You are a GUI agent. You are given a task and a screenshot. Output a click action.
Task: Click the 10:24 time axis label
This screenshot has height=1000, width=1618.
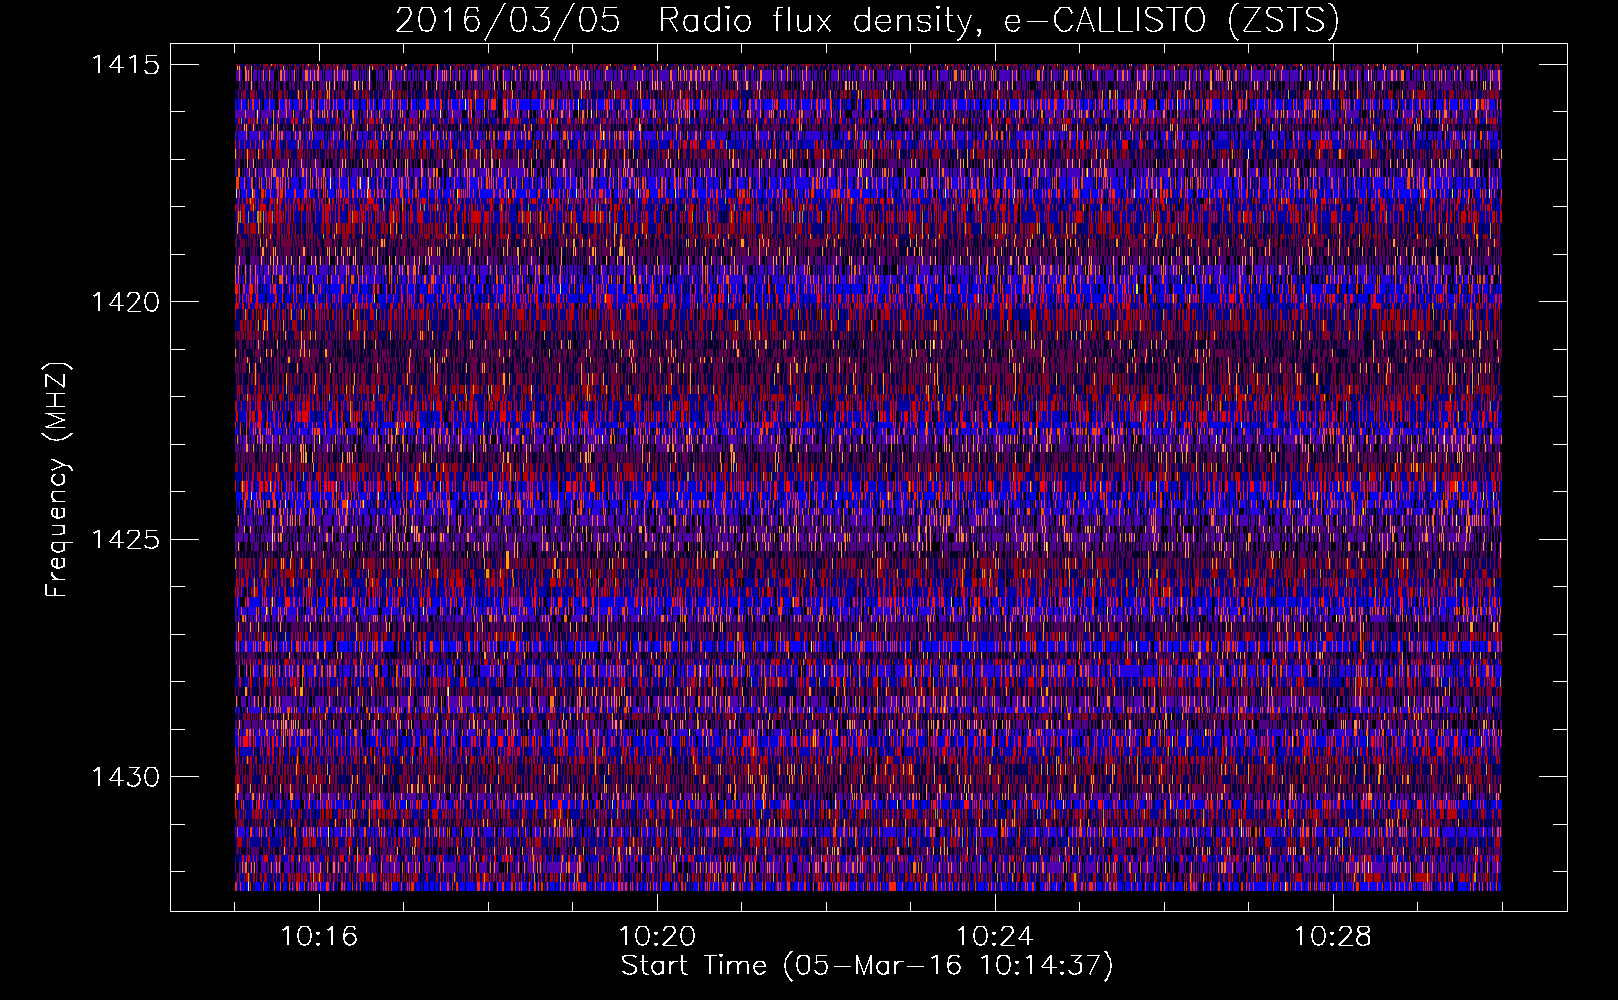point(995,937)
